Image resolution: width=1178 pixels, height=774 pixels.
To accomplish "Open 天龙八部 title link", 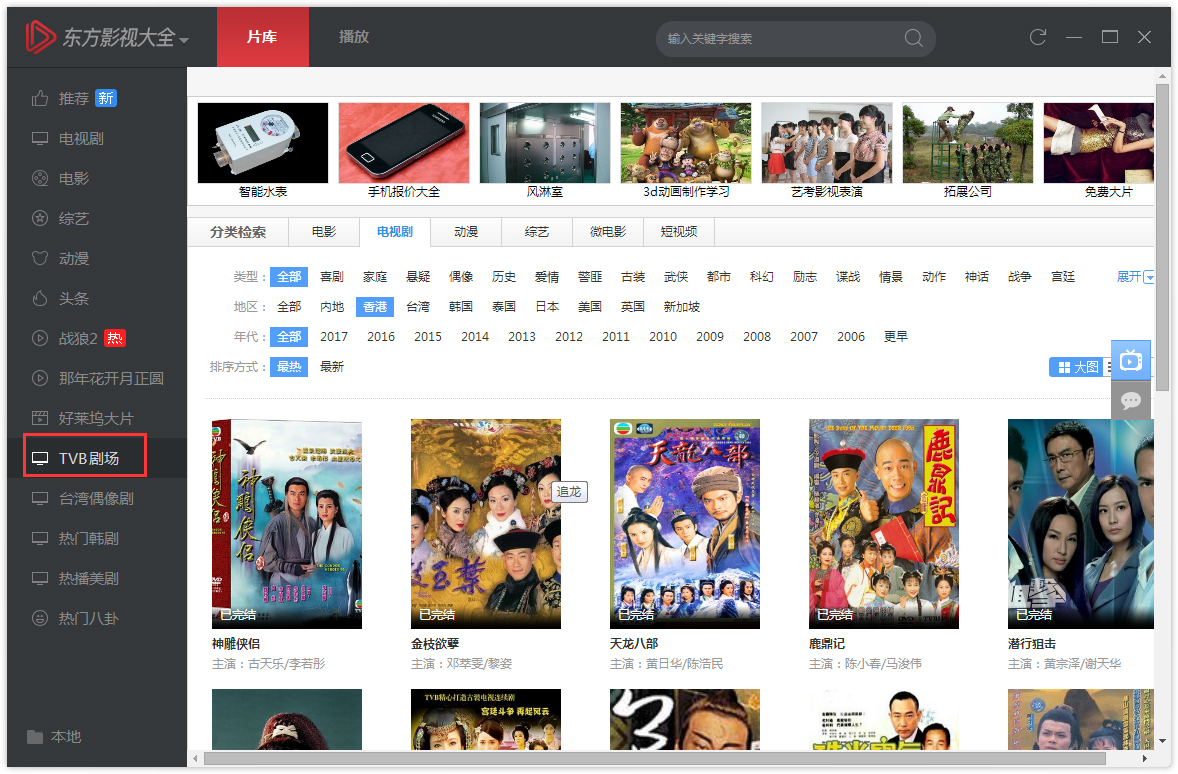I will pos(634,643).
